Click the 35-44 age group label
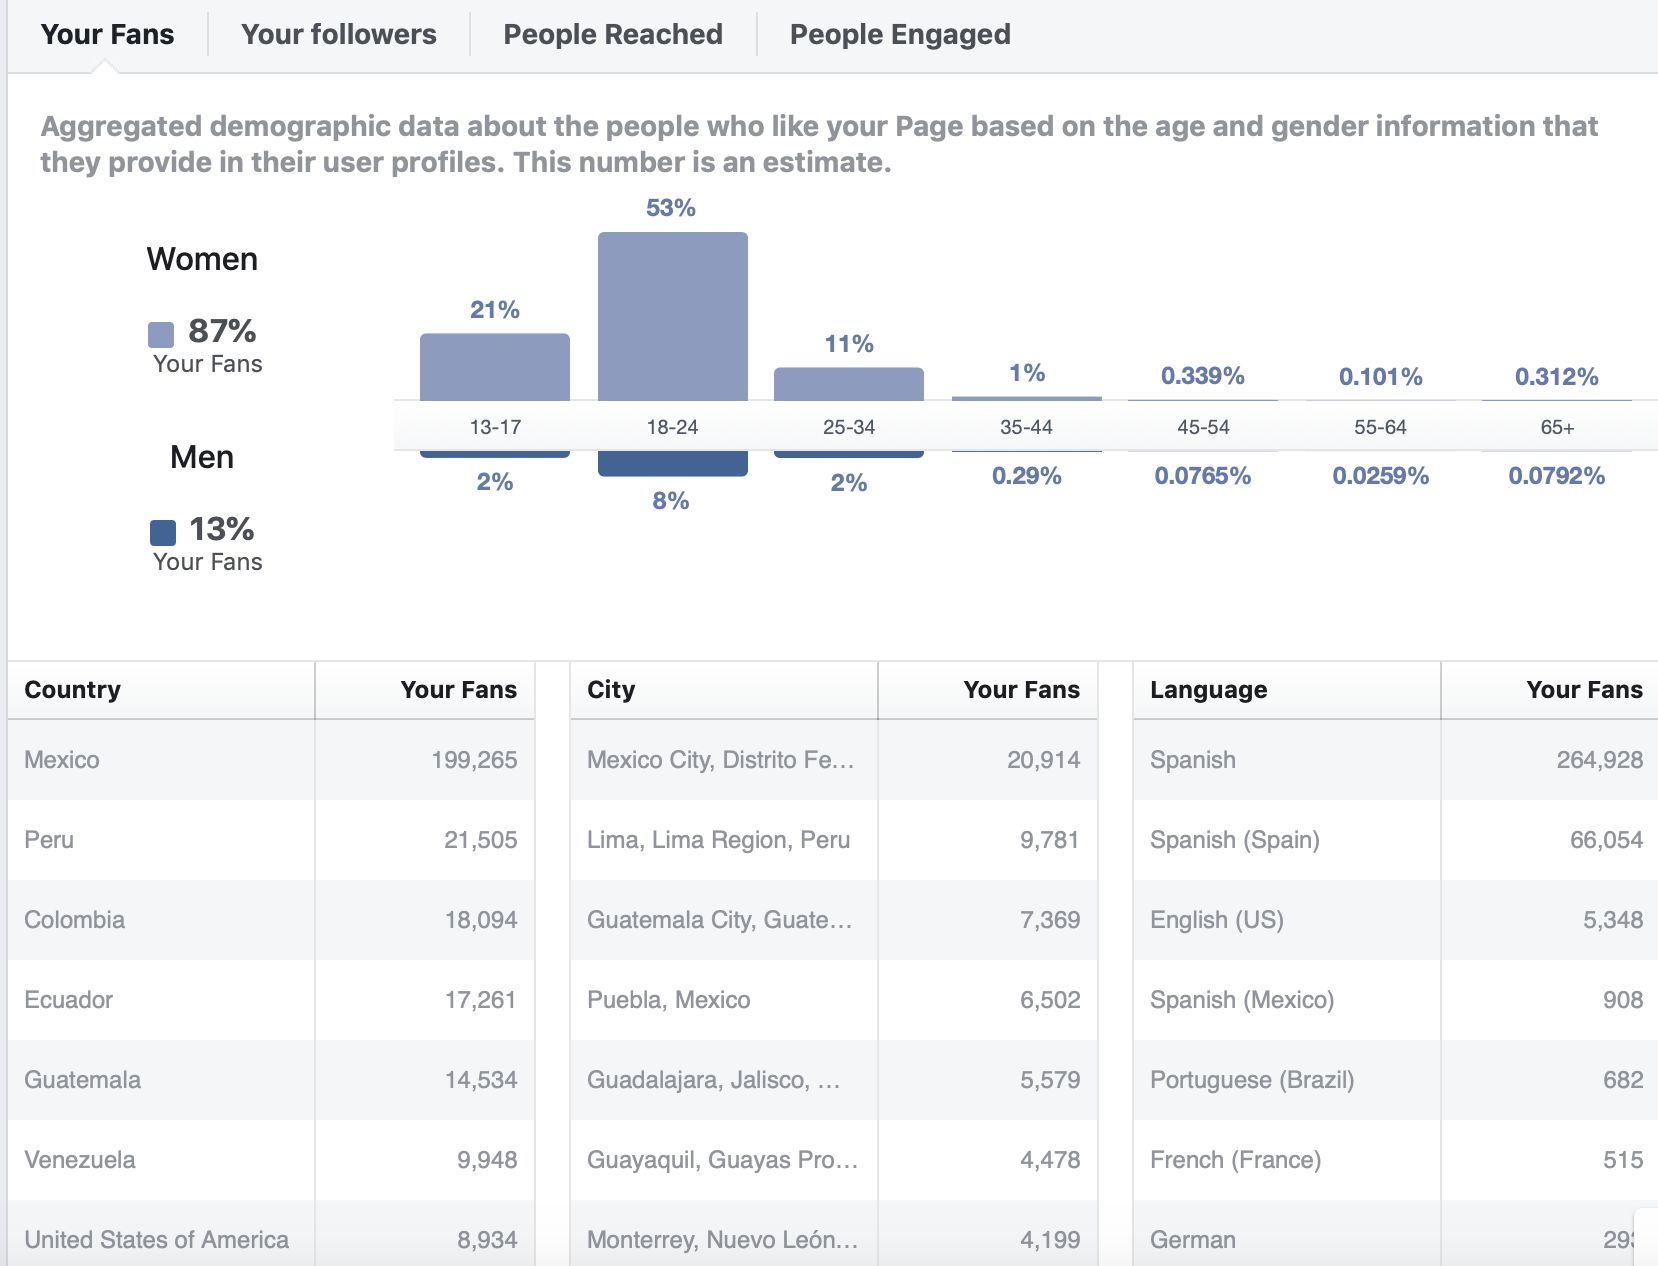The height and width of the screenshot is (1266, 1658). click(x=1026, y=427)
